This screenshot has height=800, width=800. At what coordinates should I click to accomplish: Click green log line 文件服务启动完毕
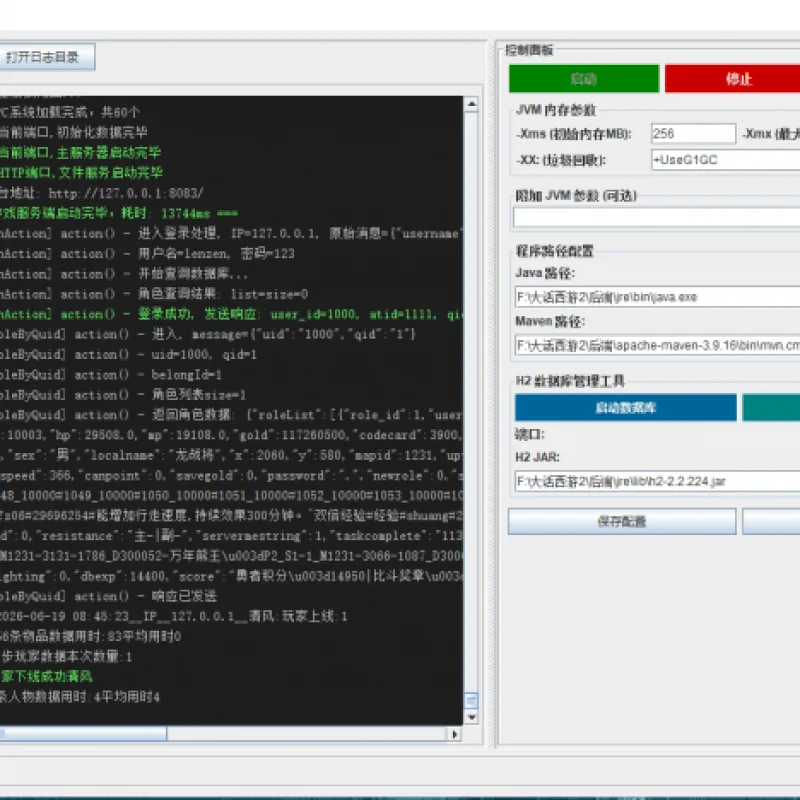[81, 172]
